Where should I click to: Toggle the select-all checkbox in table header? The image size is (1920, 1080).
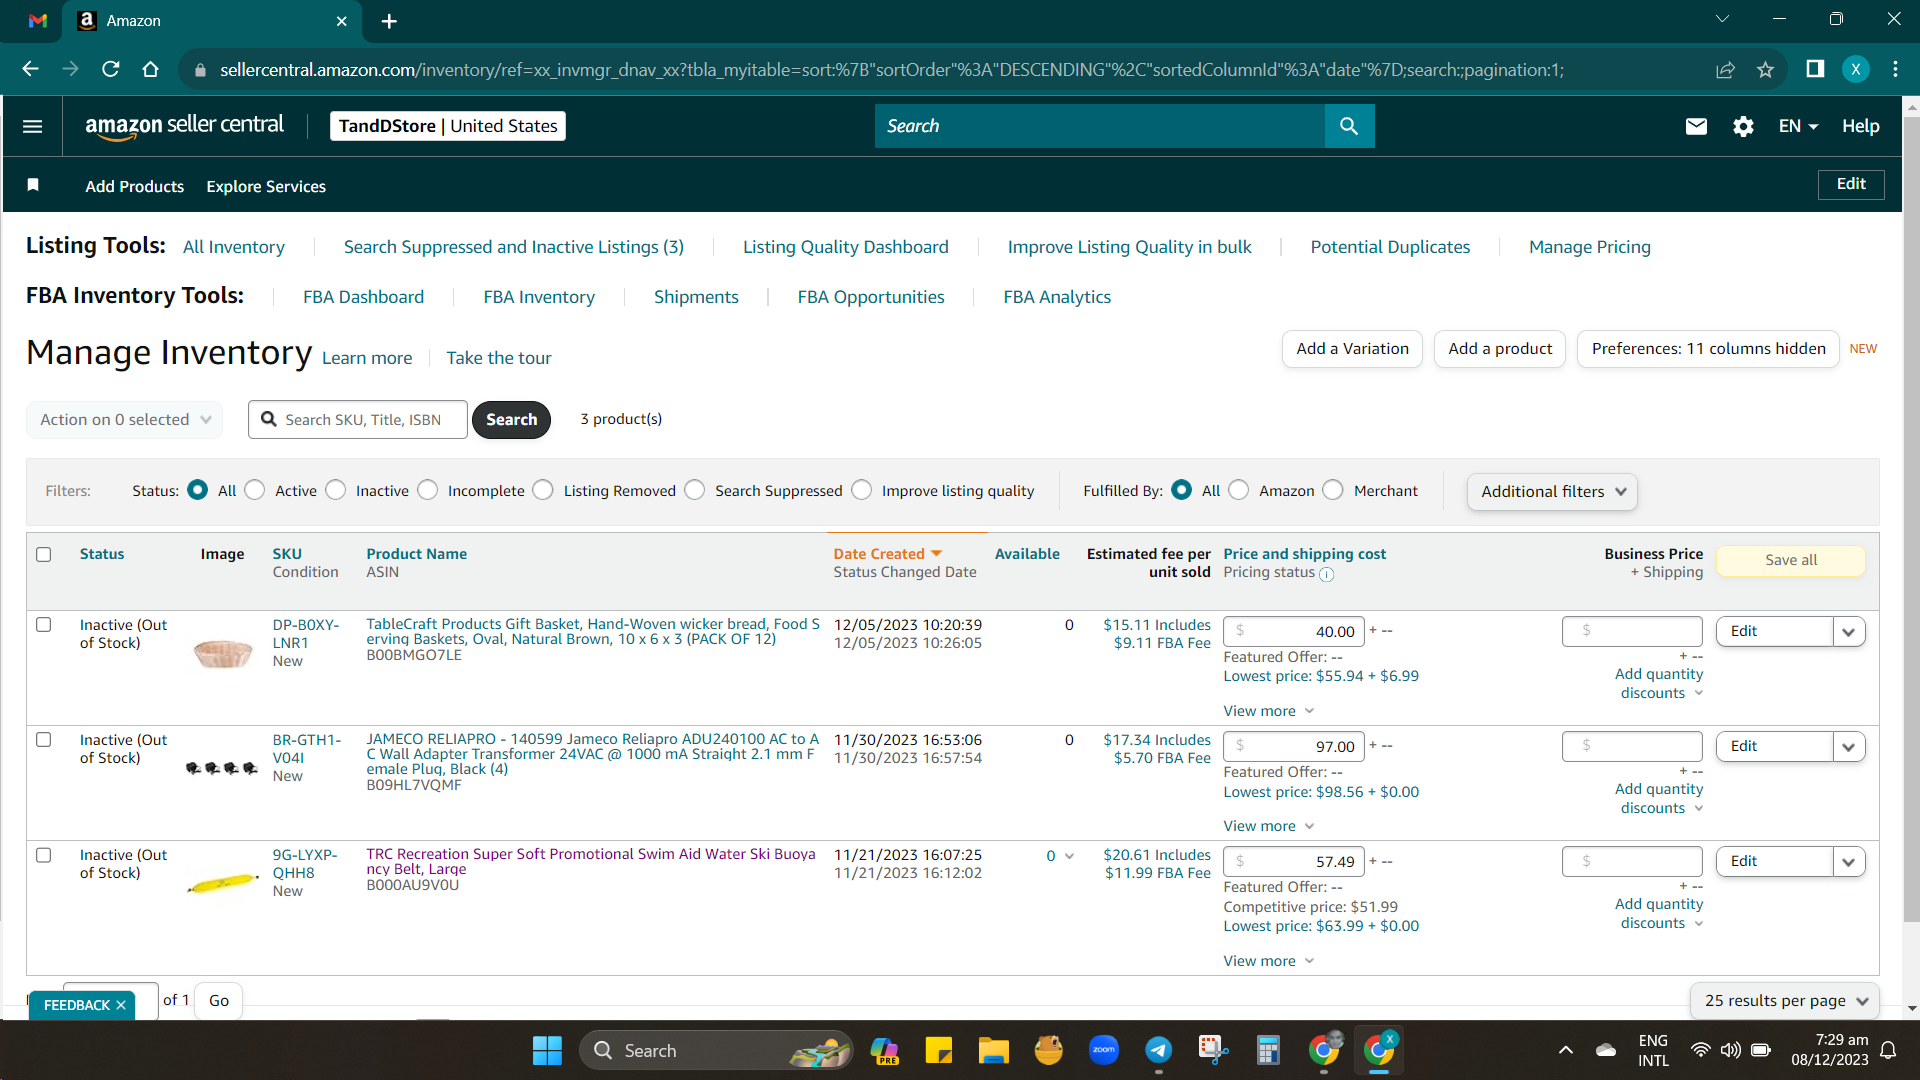point(44,554)
